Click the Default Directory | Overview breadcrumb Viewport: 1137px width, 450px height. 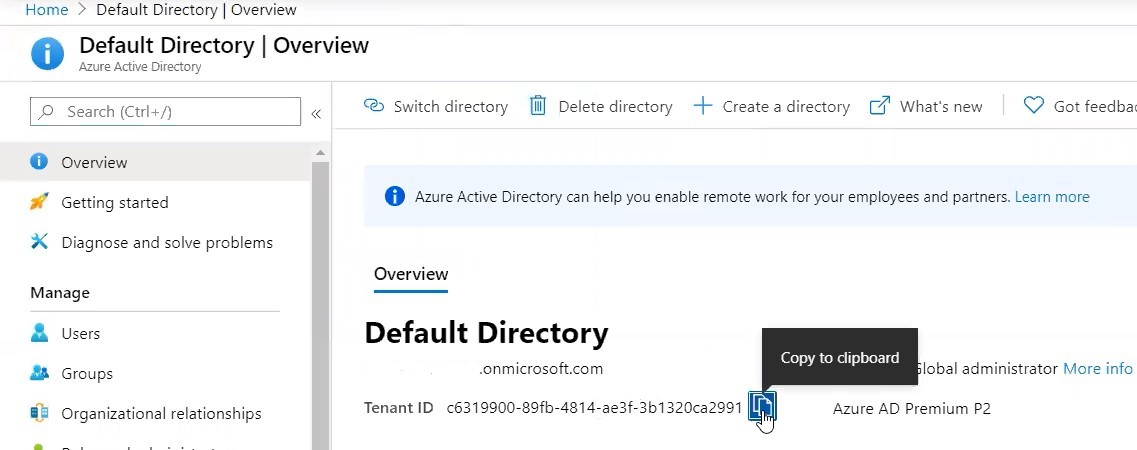pyautogui.click(x=196, y=10)
